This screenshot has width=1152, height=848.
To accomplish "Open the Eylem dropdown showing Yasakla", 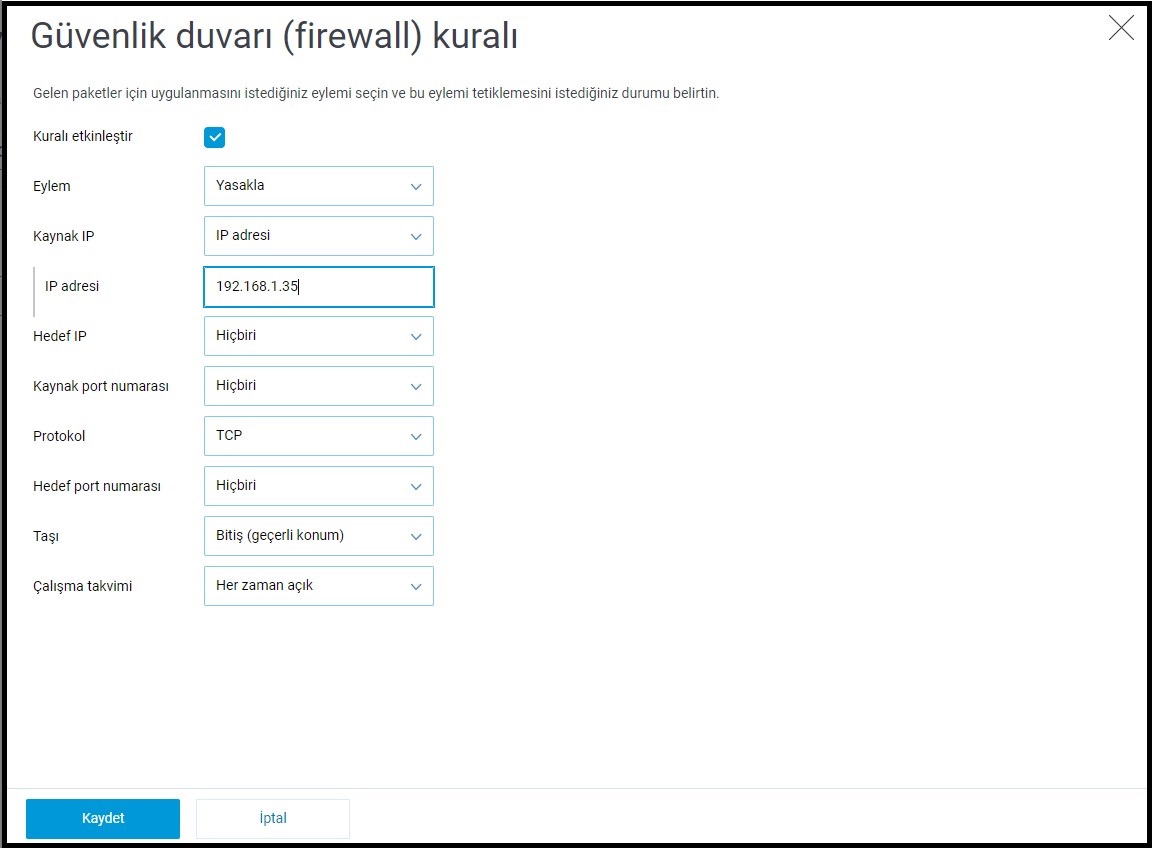I will (318, 186).
